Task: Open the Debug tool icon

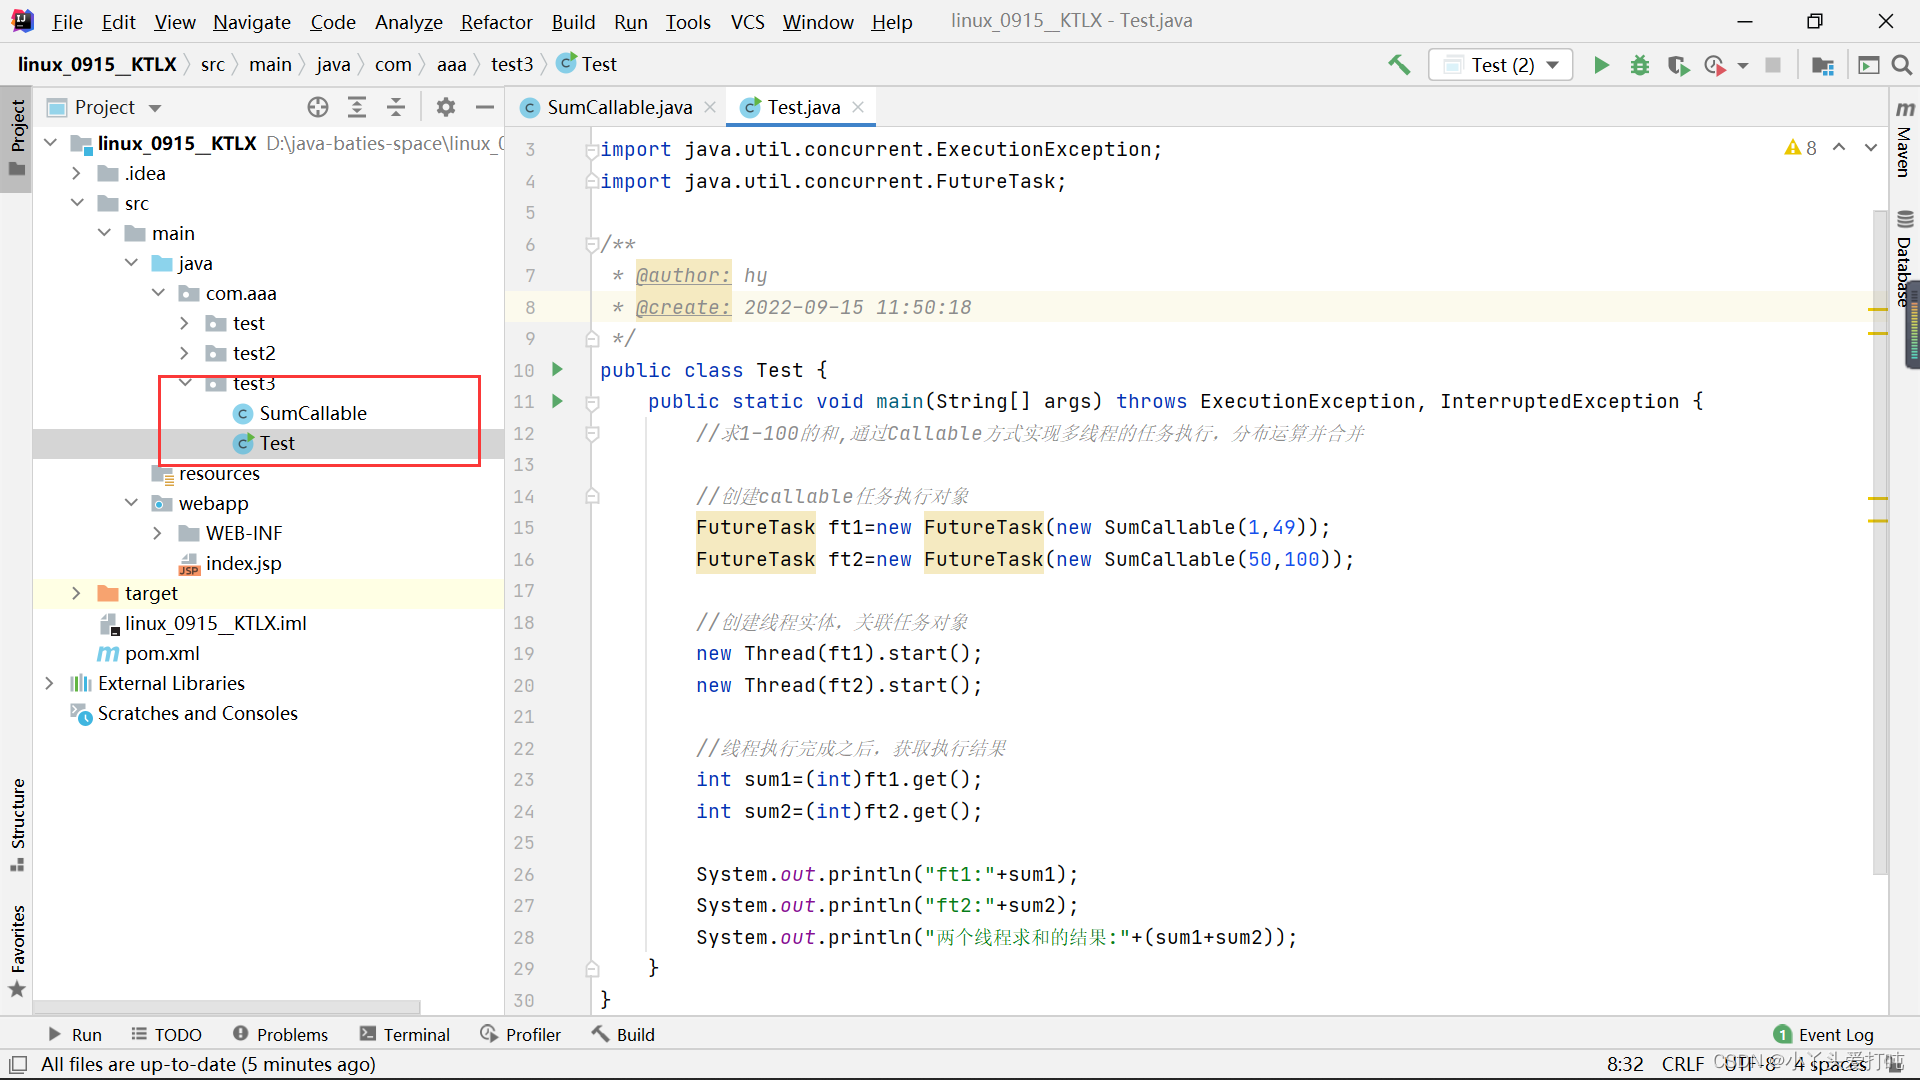Action: (x=1639, y=65)
